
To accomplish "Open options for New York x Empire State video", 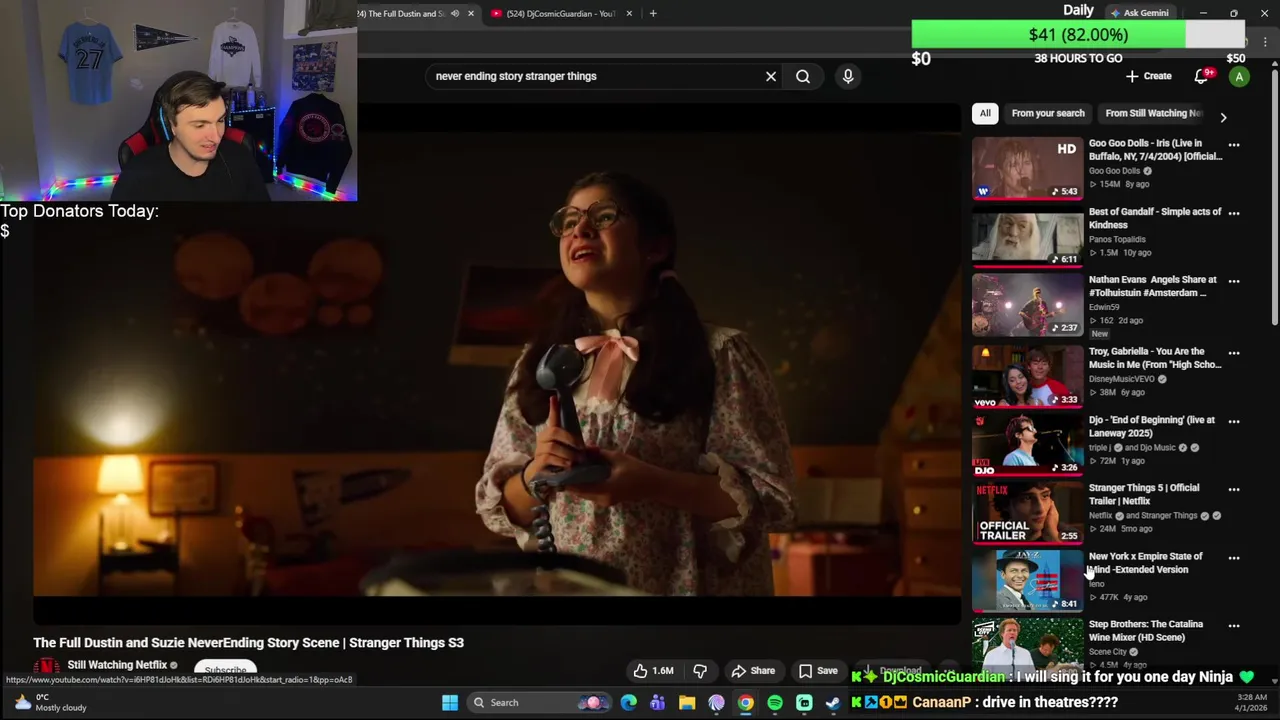I will coord(1234,558).
